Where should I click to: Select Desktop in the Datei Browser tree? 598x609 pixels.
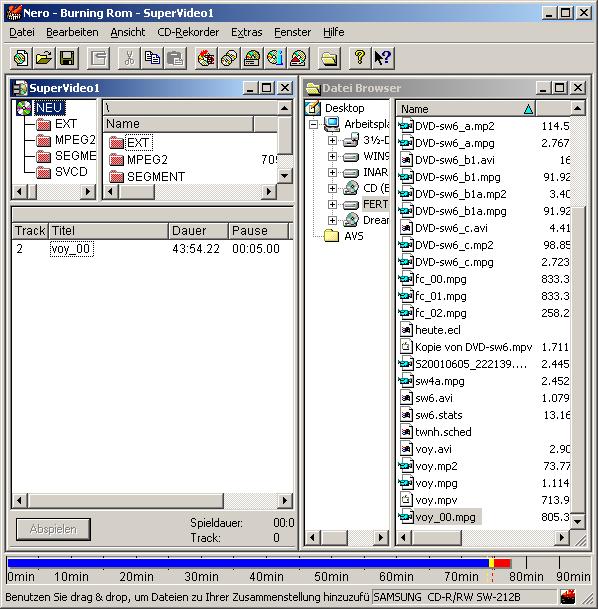point(344,108)
